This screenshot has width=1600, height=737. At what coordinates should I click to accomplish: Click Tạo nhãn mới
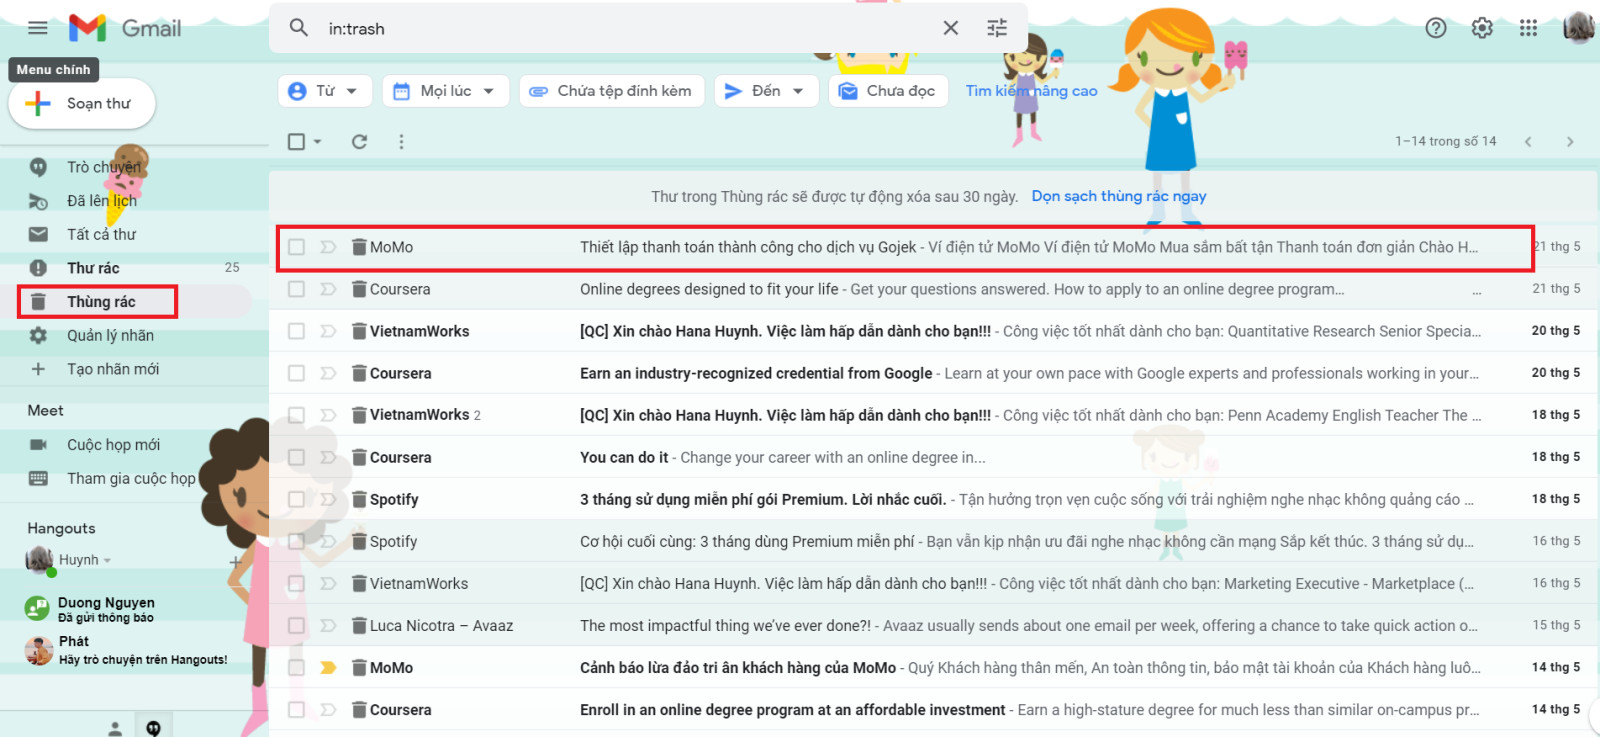[113, 369]
